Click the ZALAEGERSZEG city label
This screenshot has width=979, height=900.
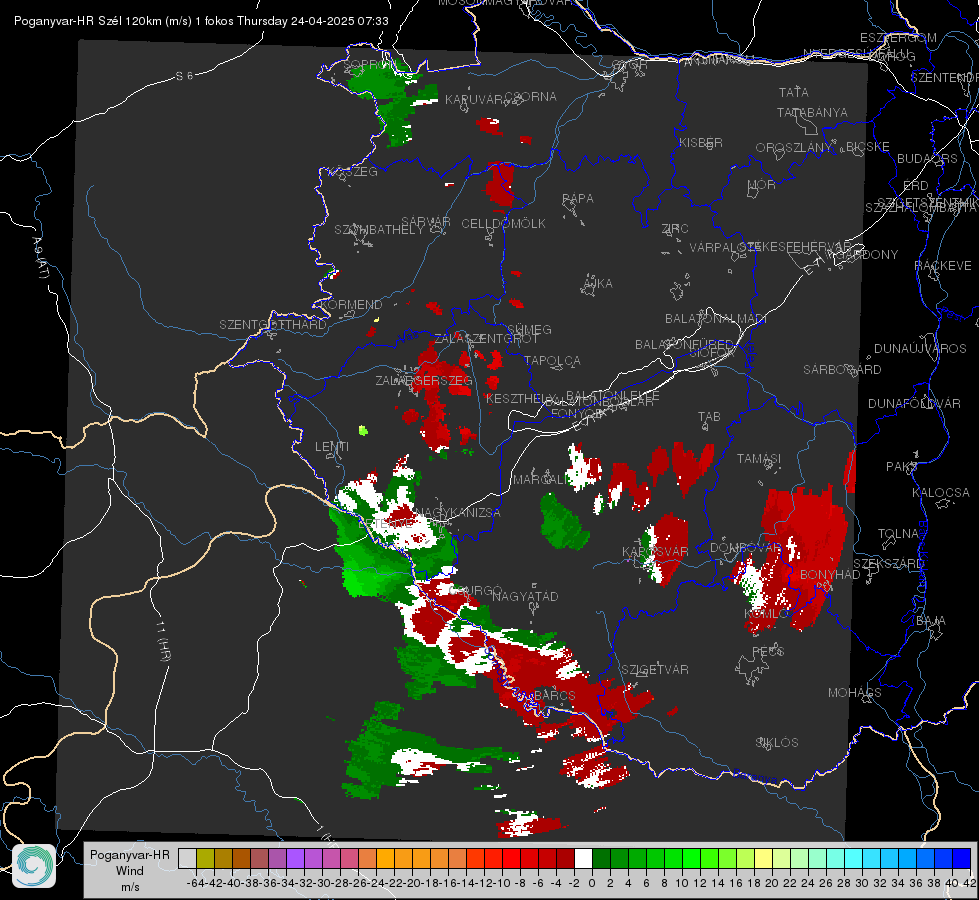pyautogui.click(x=424, y=380)
